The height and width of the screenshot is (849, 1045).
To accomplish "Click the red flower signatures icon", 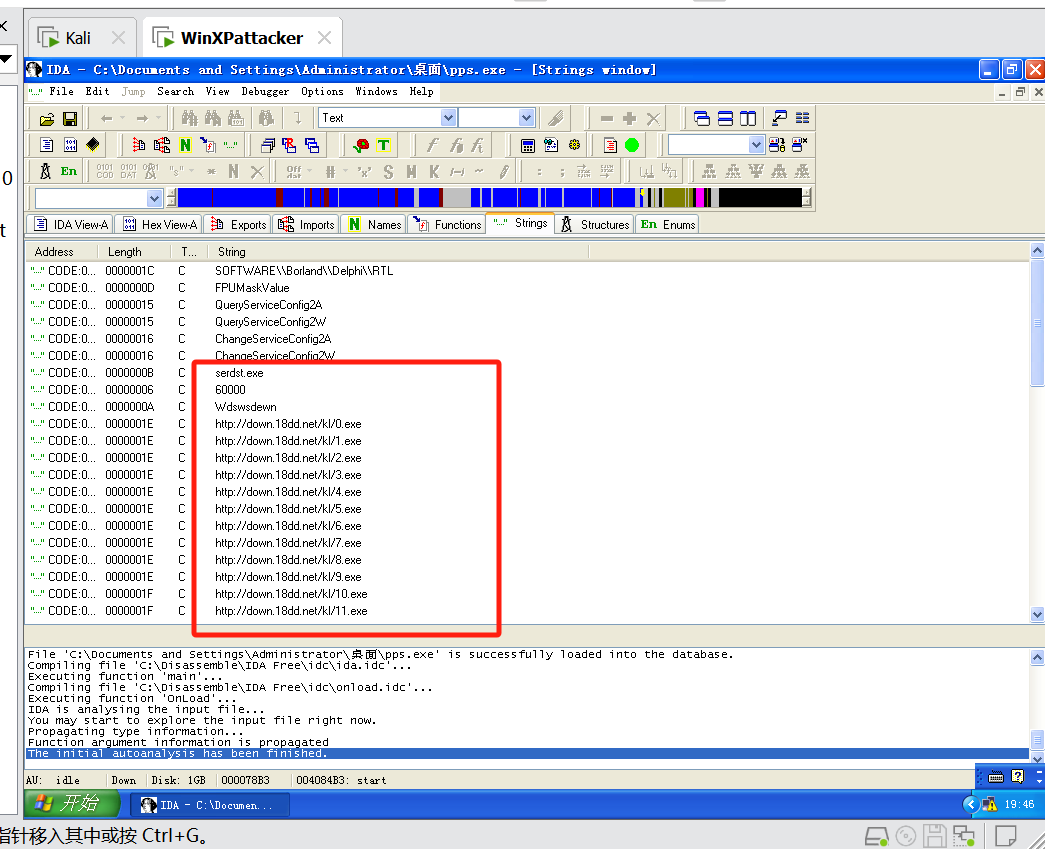I will pyautogui.click(x=361, y=145).
